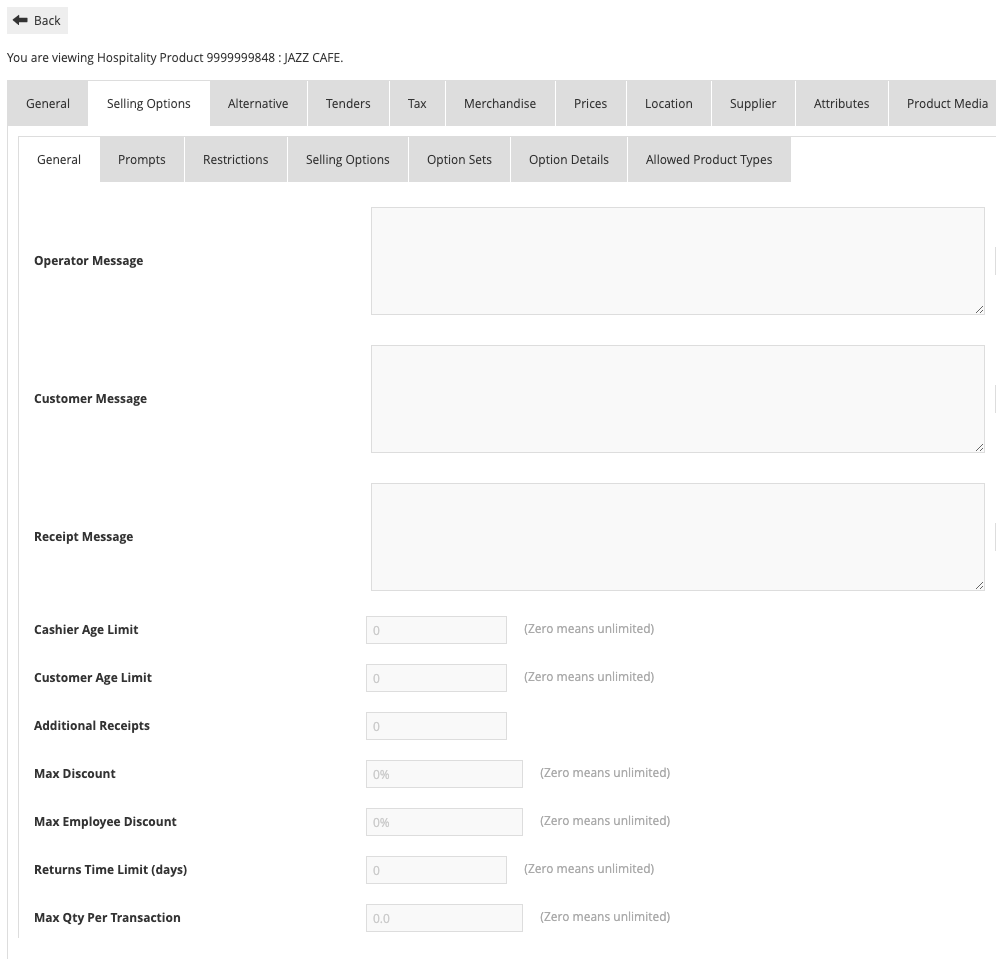Click the 'Operator Message' label

88,260
